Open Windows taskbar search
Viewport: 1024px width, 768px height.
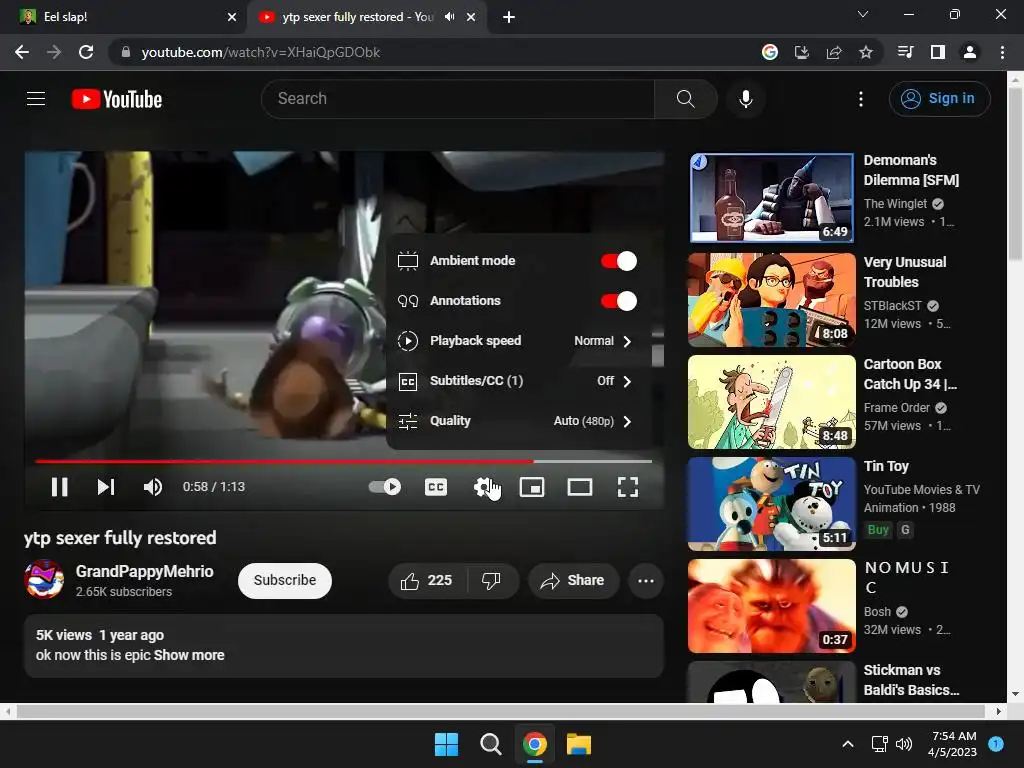point(490,744)
